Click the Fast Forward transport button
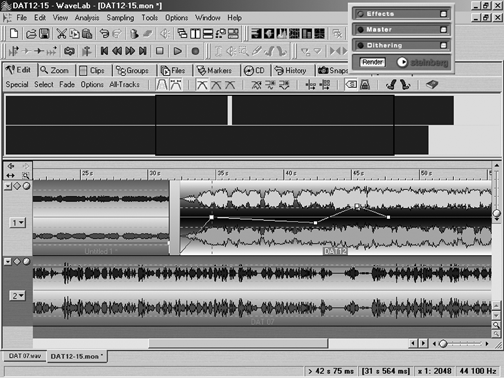 tap(130, 51)
